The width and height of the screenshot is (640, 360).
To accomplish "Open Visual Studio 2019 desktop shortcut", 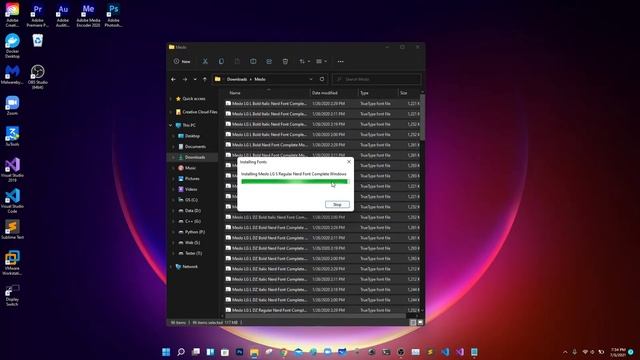I will (x=12, y=169).
